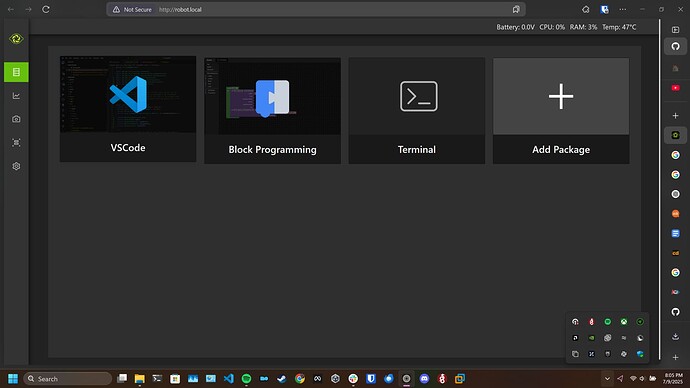Viewport: 690px width, 388px height.
Task: Click the green robot logo in sidebar
Action: (16, 39)
